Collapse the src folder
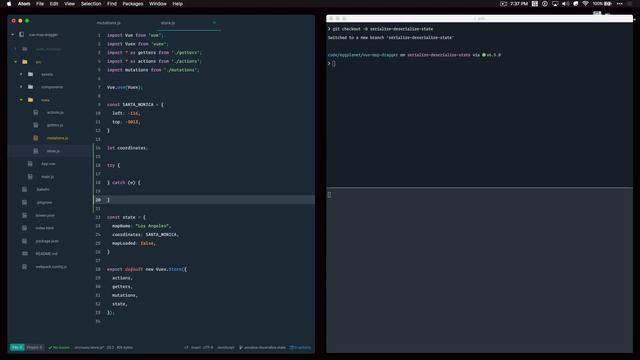The height and width of the screenshot is (360, 640). (16, 62)
